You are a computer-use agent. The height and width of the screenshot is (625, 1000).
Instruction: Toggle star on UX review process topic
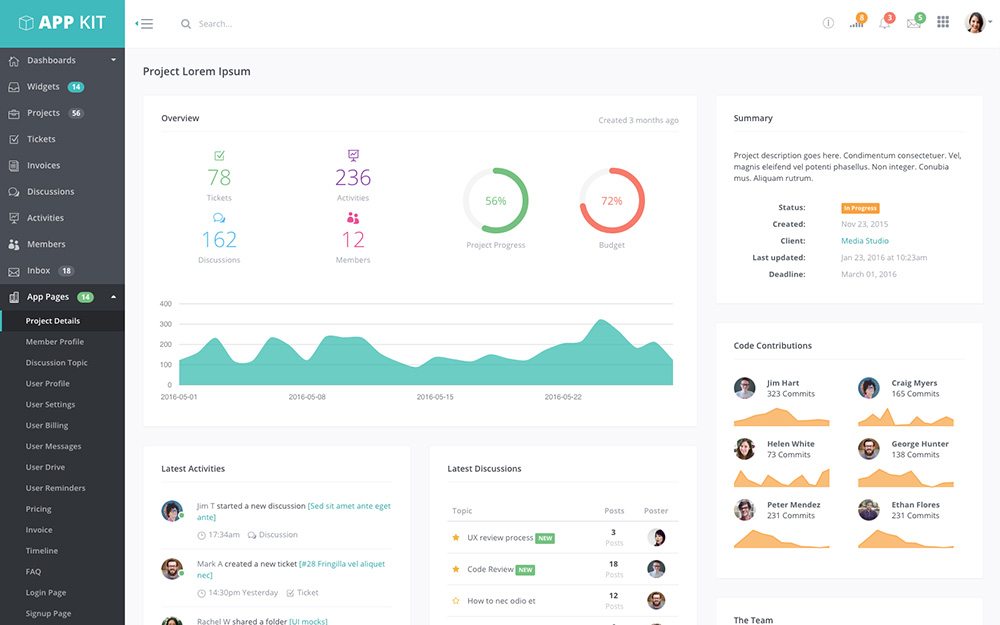coord(456,538)
